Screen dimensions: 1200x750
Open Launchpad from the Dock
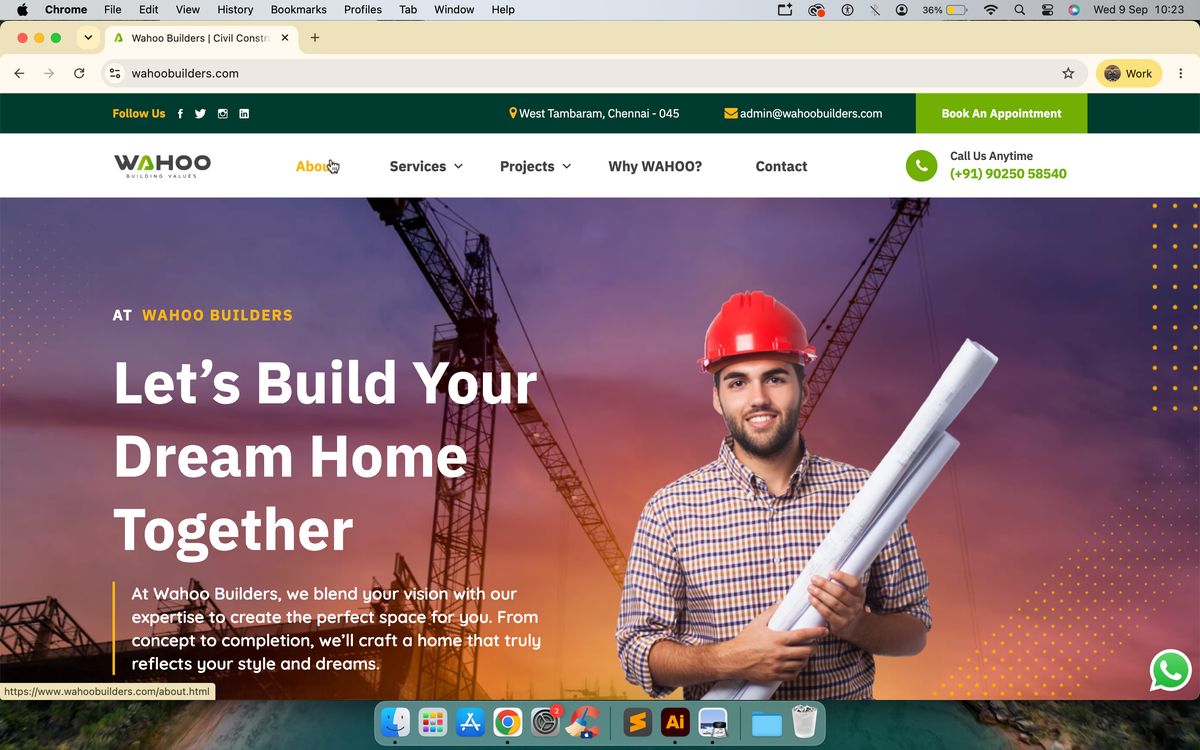(433, 722)
